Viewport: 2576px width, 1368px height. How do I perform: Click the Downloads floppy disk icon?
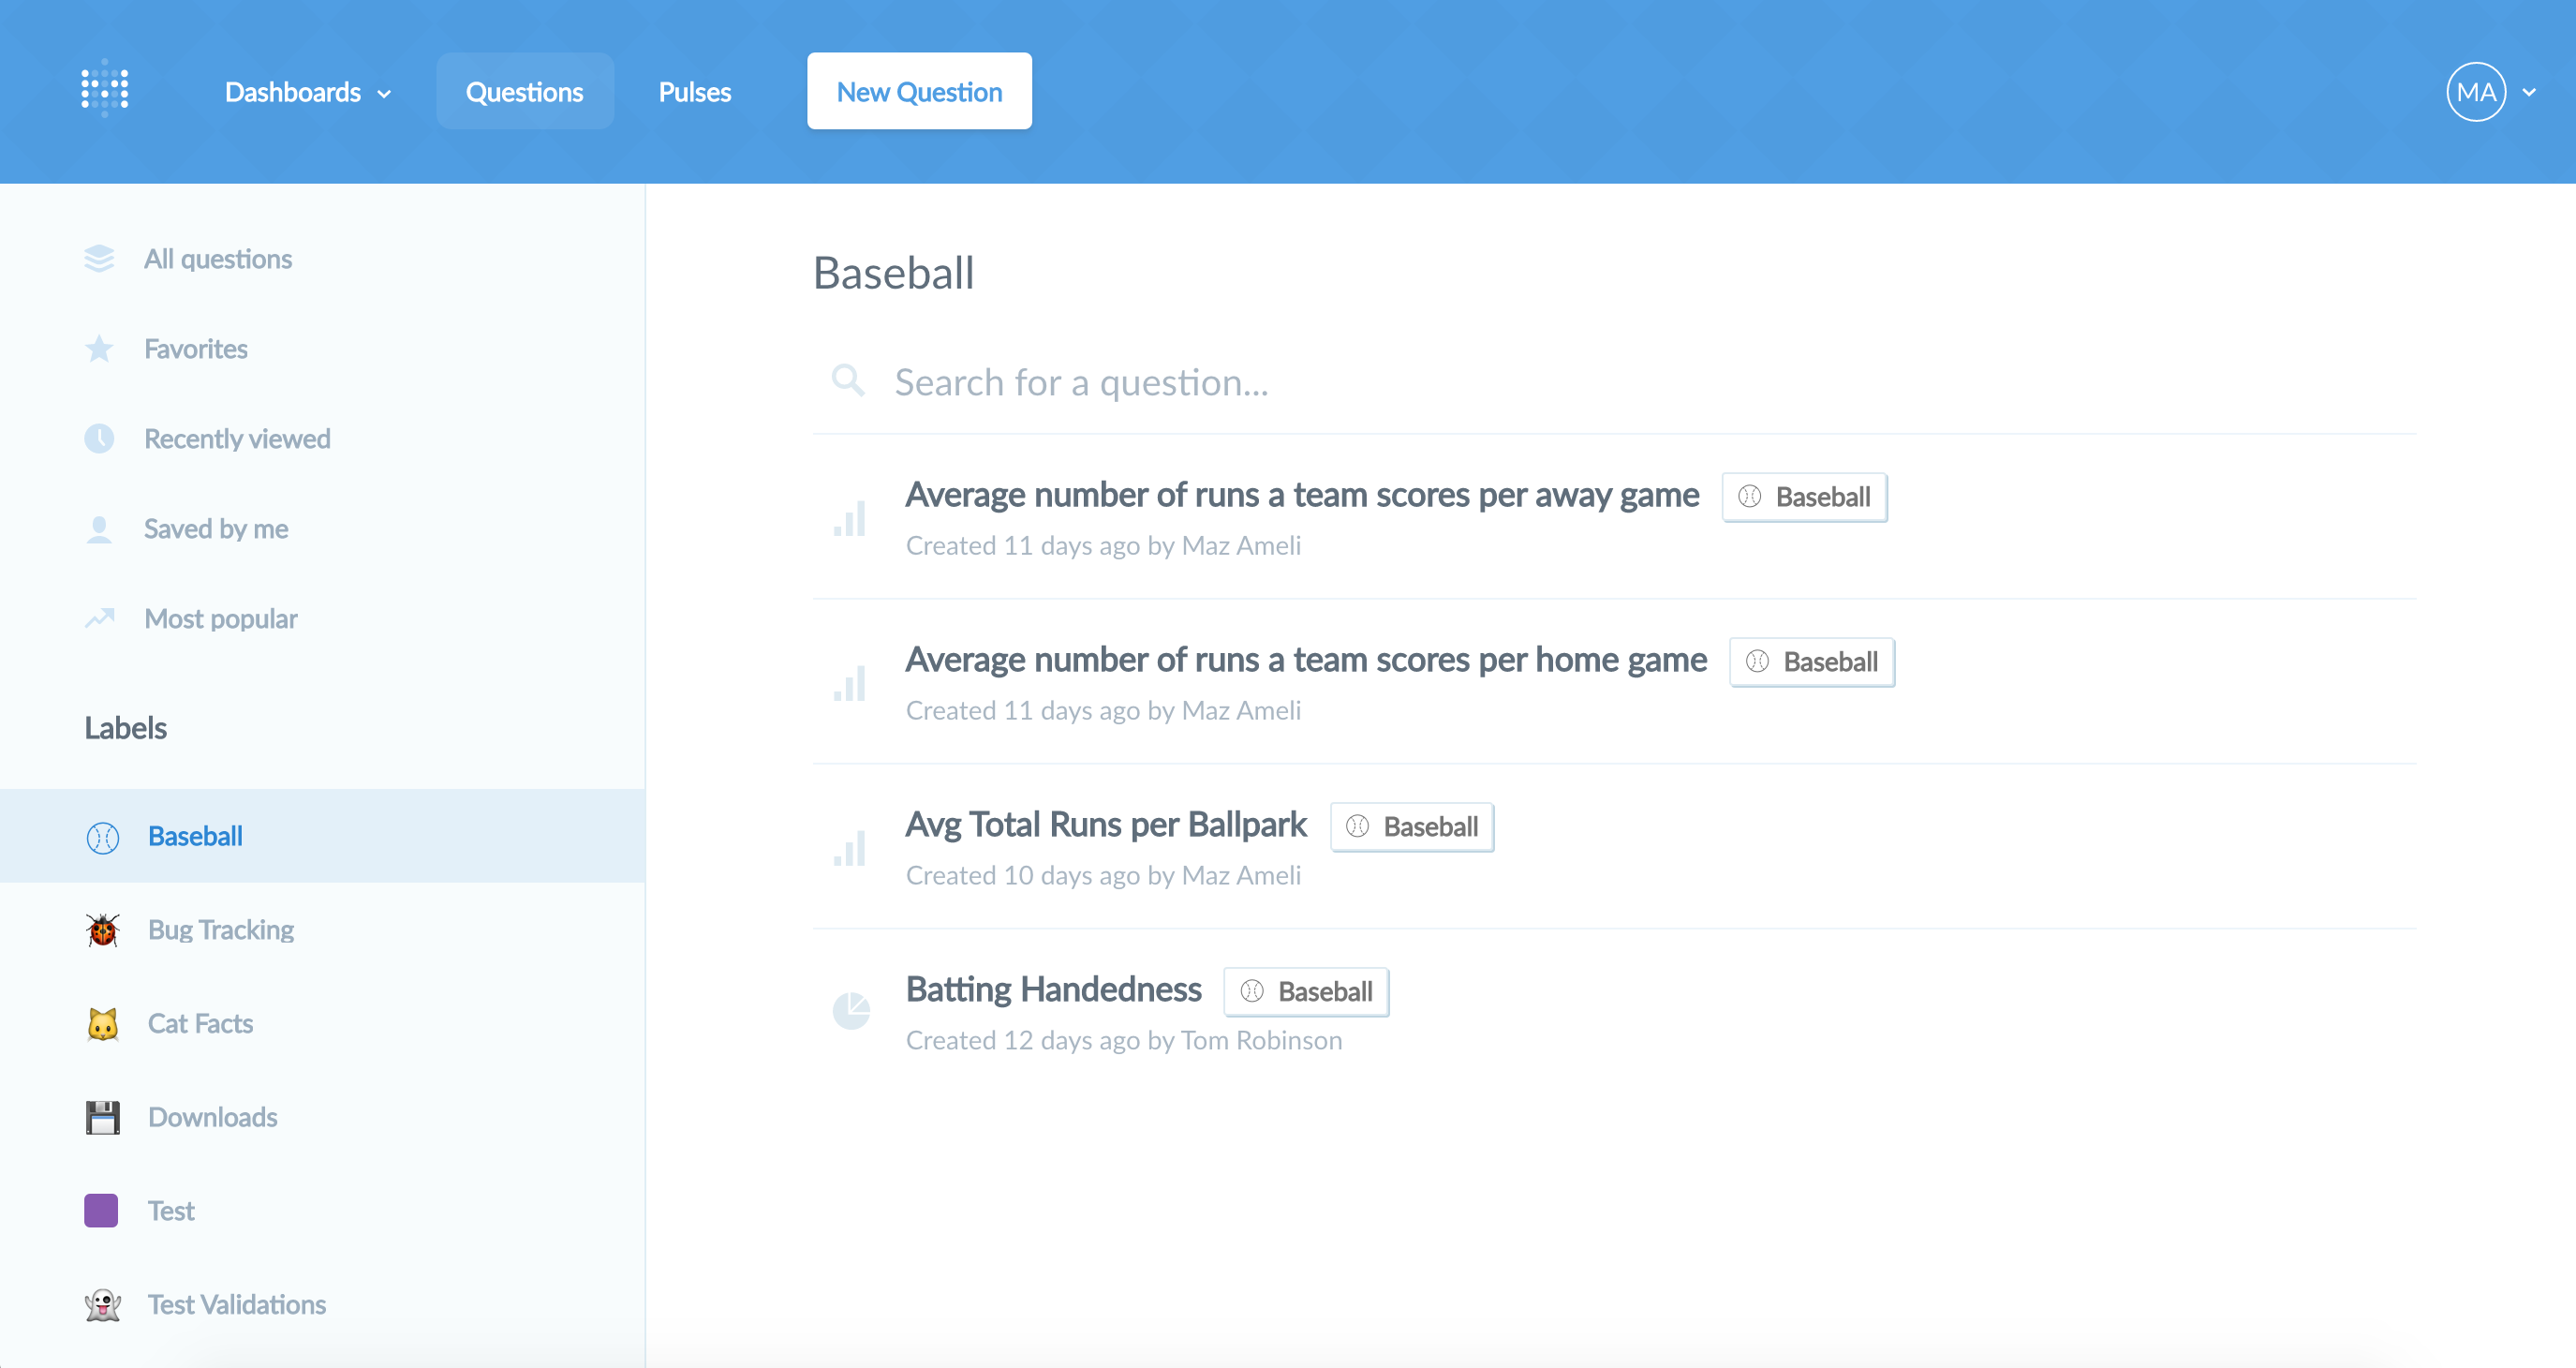pyautogui.click(x=102, y=1118)
